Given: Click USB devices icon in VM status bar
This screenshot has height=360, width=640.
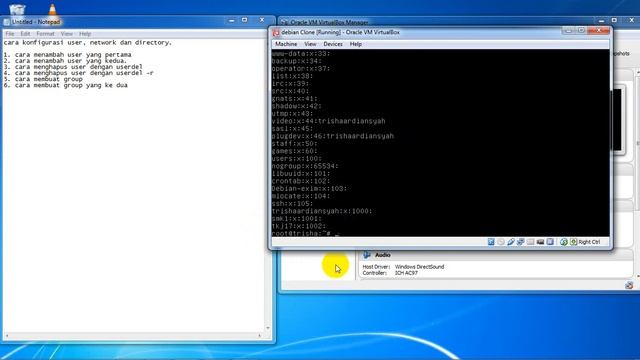Looking at the screenshot, I should click(511, 242).
